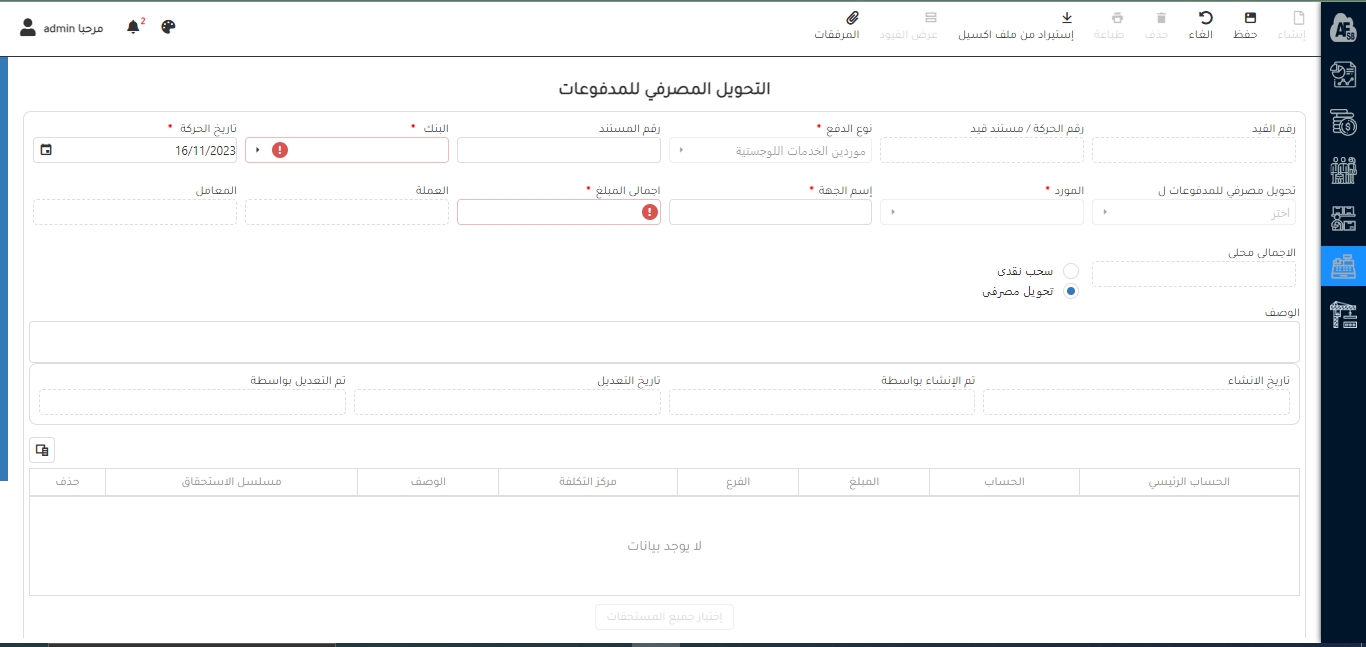
Task: Click the Description (الوصف) text field
Action: [x=664, y=342]
